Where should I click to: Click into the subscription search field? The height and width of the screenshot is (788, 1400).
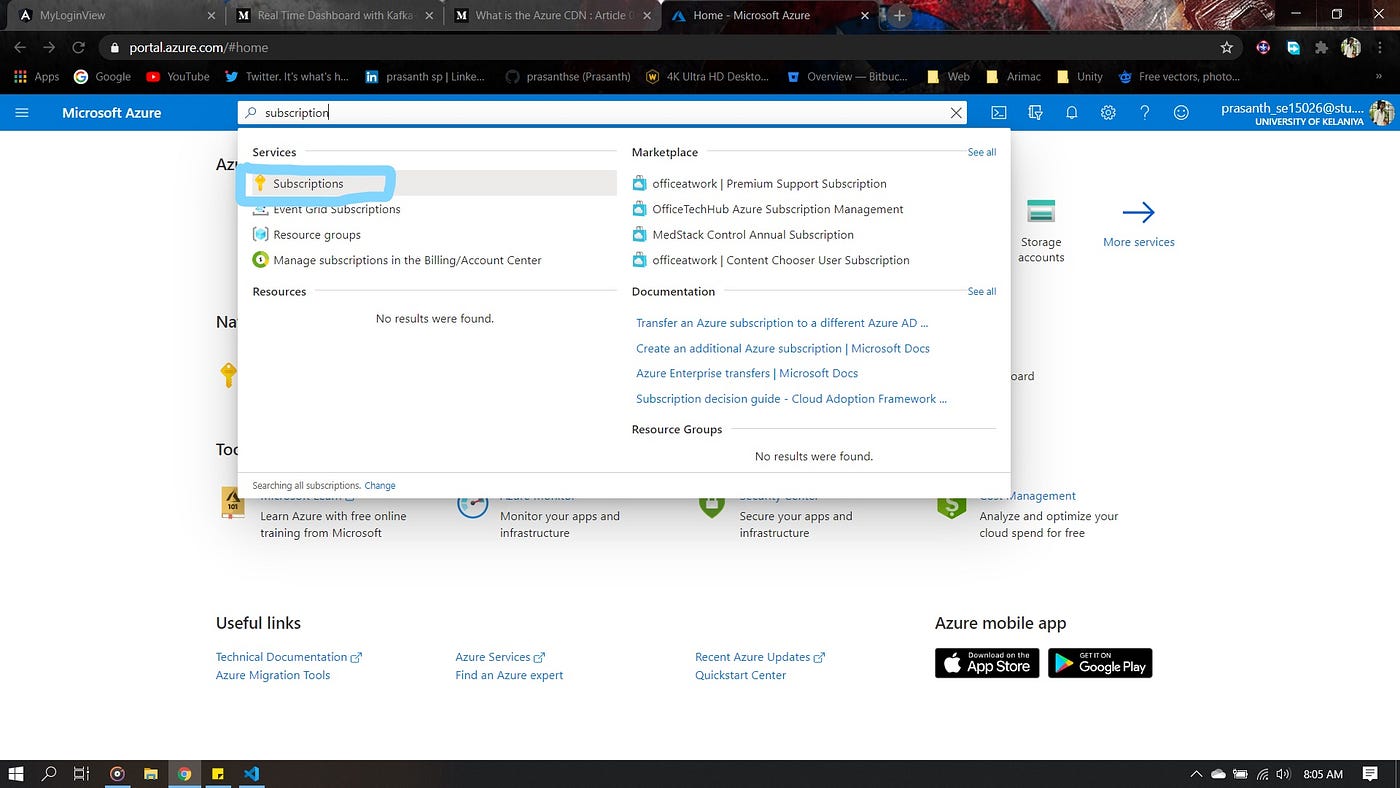tap(600, 113)
